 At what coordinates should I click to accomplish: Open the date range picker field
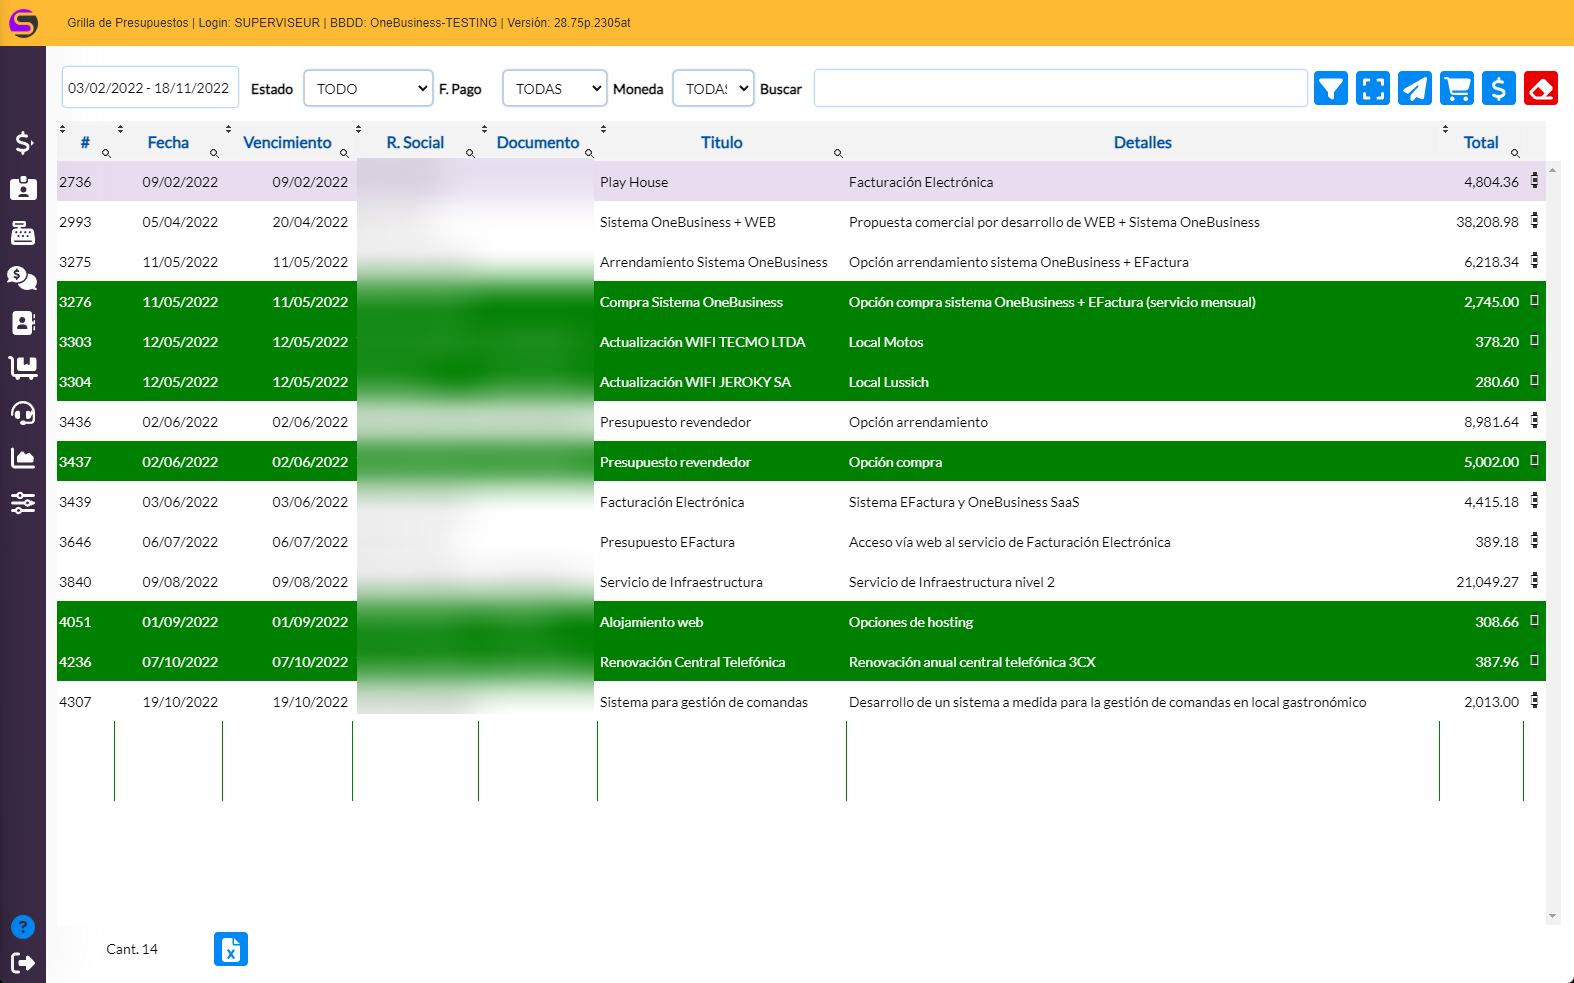[x=150, y=88]
